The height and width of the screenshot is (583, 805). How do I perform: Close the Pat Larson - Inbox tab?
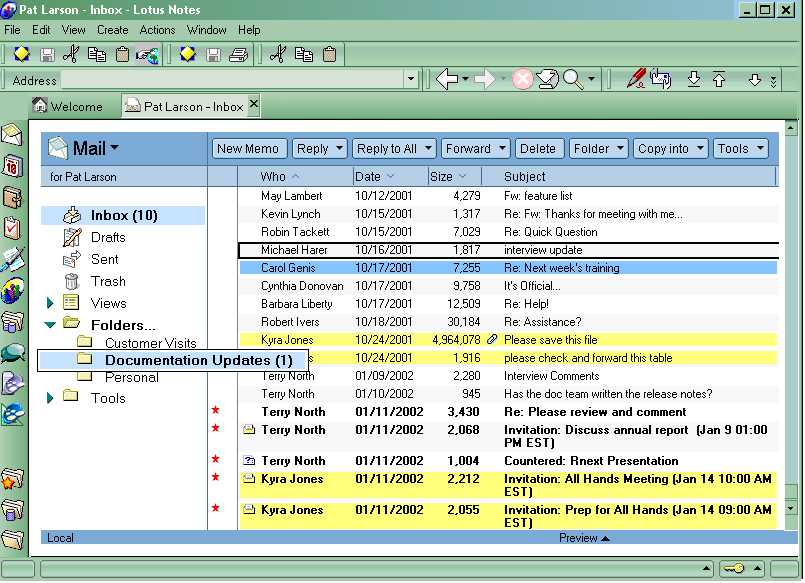pyautogui.click(x=254, y=104)
